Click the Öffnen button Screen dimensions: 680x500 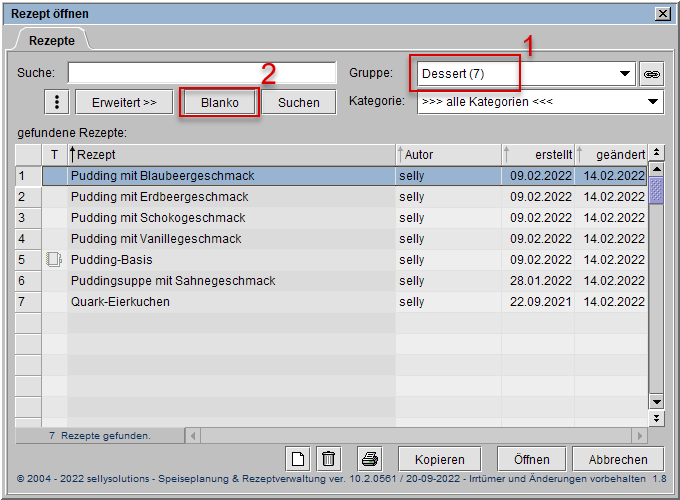tap(530, 459)
